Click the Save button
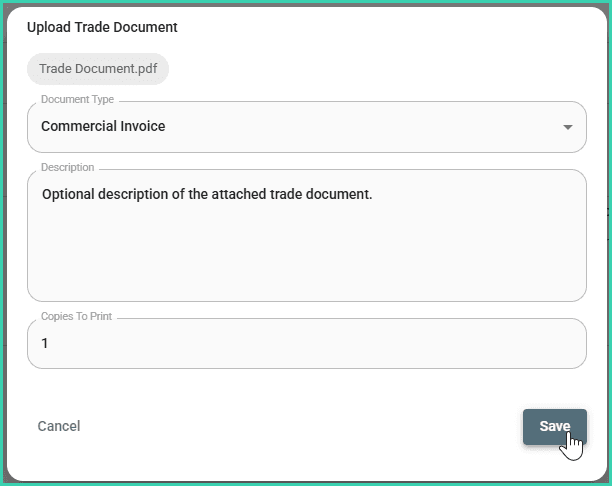The image size is (612, 486). coord(554,426)
